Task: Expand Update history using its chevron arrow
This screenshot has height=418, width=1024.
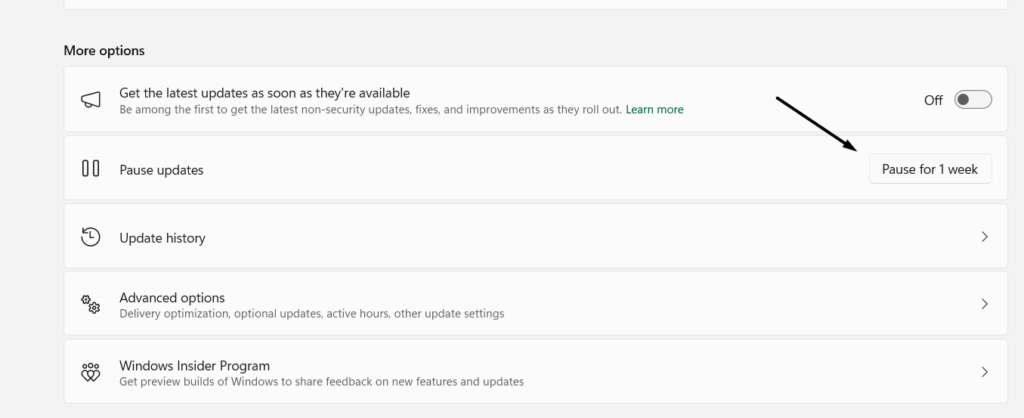Action: pos(985,237)
